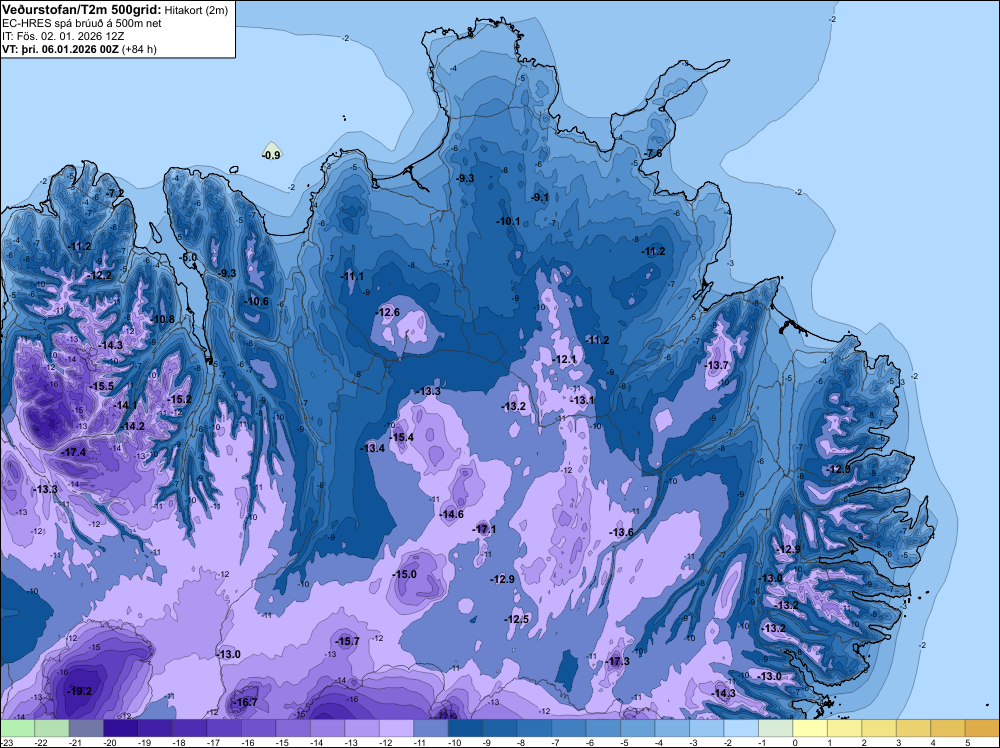Click the -13.7 temperature value
Image resolution: width=1000 pixels, height=748 pixels.
tap(717, 365)
